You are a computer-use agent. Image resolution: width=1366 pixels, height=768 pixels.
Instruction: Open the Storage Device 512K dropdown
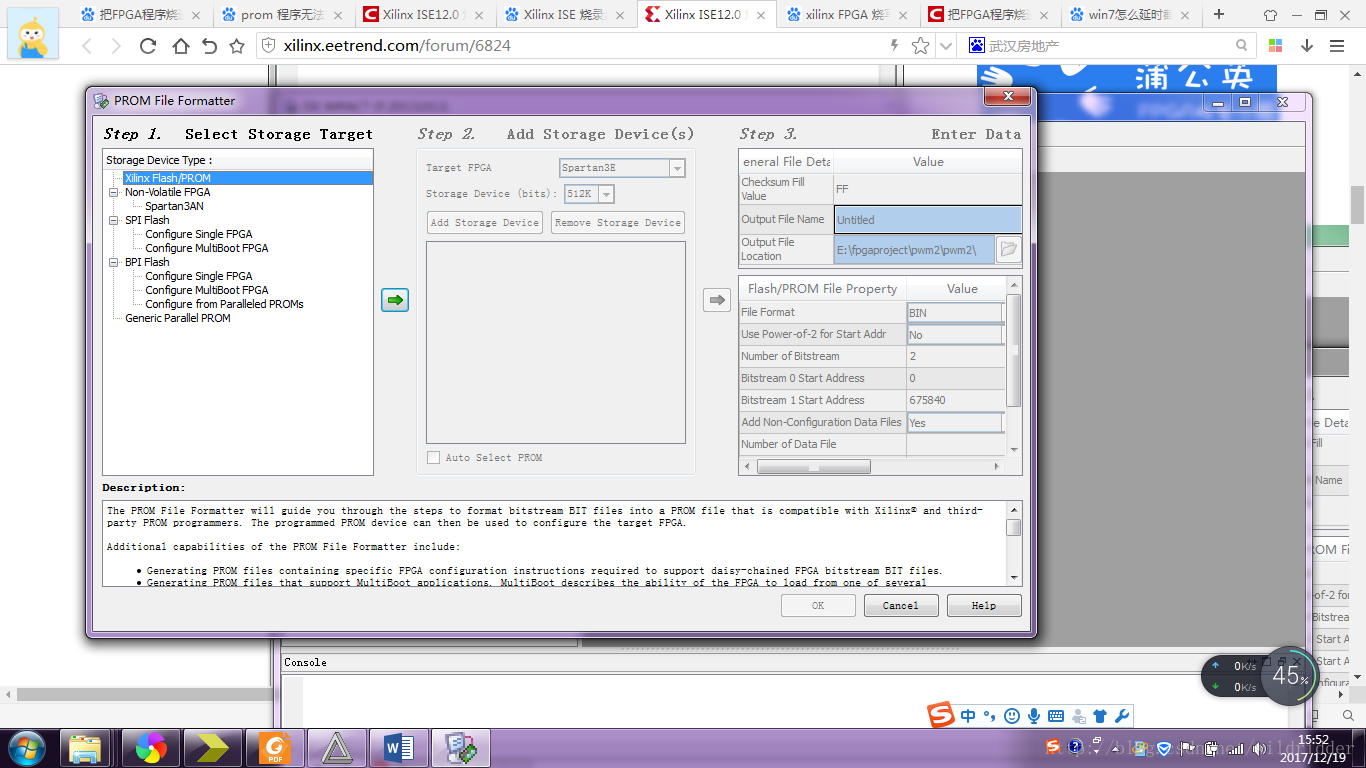pos(606,194)
